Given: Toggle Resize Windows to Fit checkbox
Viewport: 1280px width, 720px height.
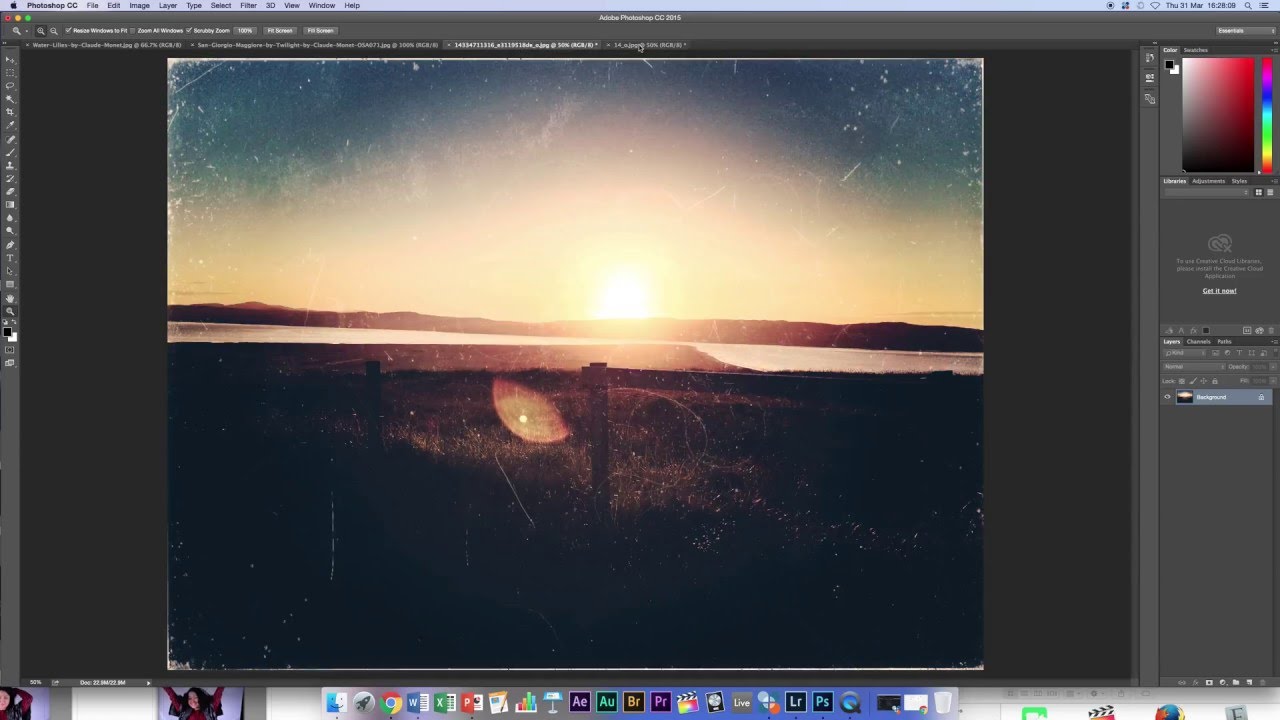Looking at the screenshot, I should pyautogui.click(x=68, y=31).
